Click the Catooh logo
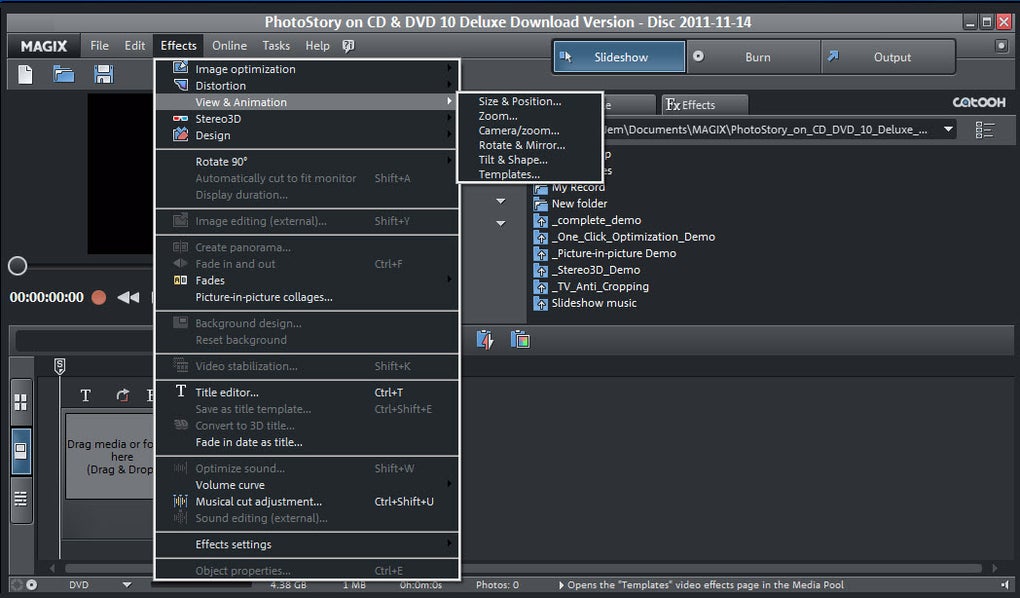This screenshot has height=598, width=1020. 979,102
